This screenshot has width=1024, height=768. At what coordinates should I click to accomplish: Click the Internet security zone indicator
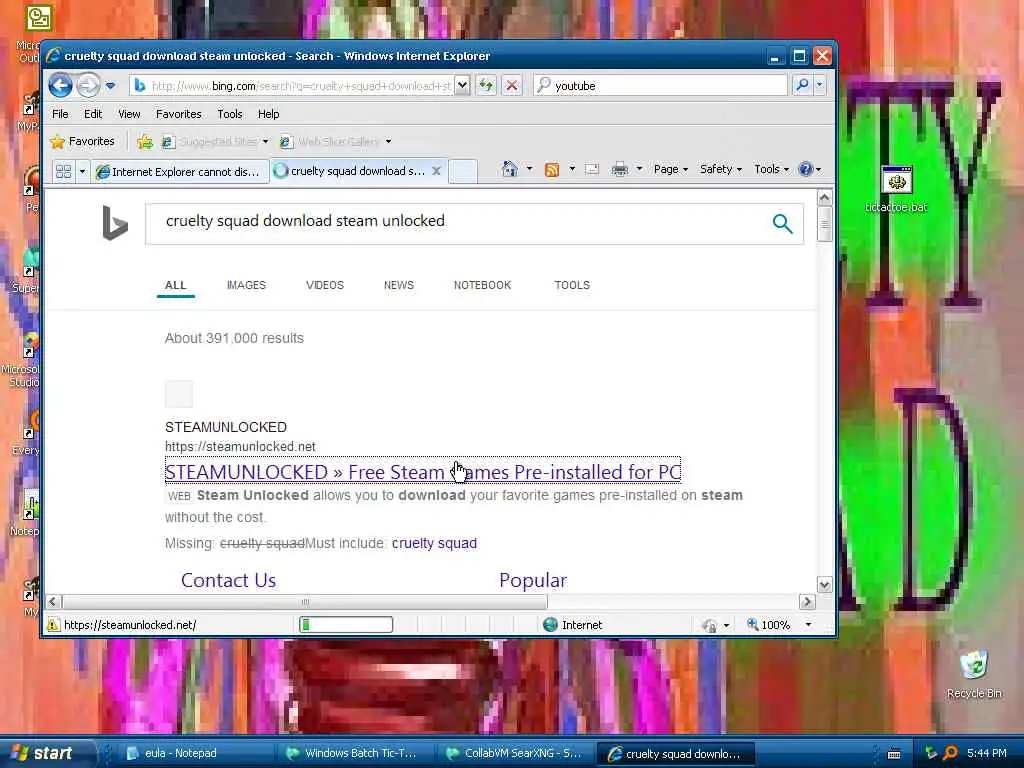(x=573, y=625)
